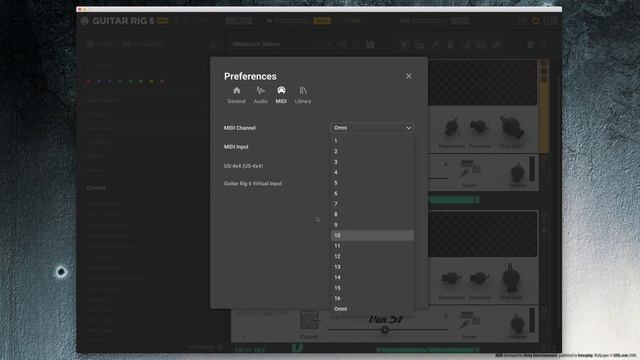Pick MIDI channel 14

(x=372, y=278)
